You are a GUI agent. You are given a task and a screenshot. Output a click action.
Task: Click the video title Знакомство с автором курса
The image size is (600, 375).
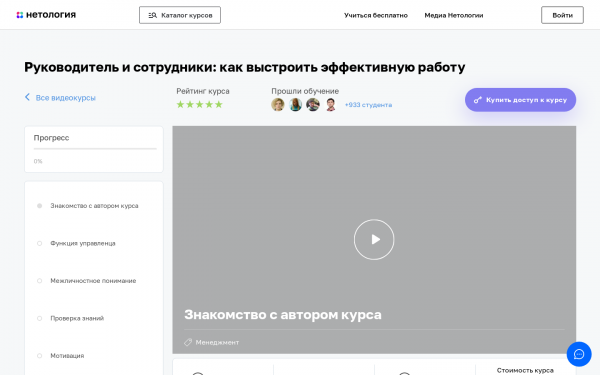(283, 315)
